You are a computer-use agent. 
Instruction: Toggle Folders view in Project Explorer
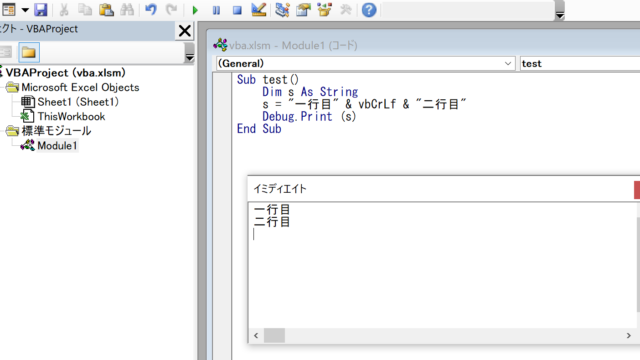pos(29,52)
